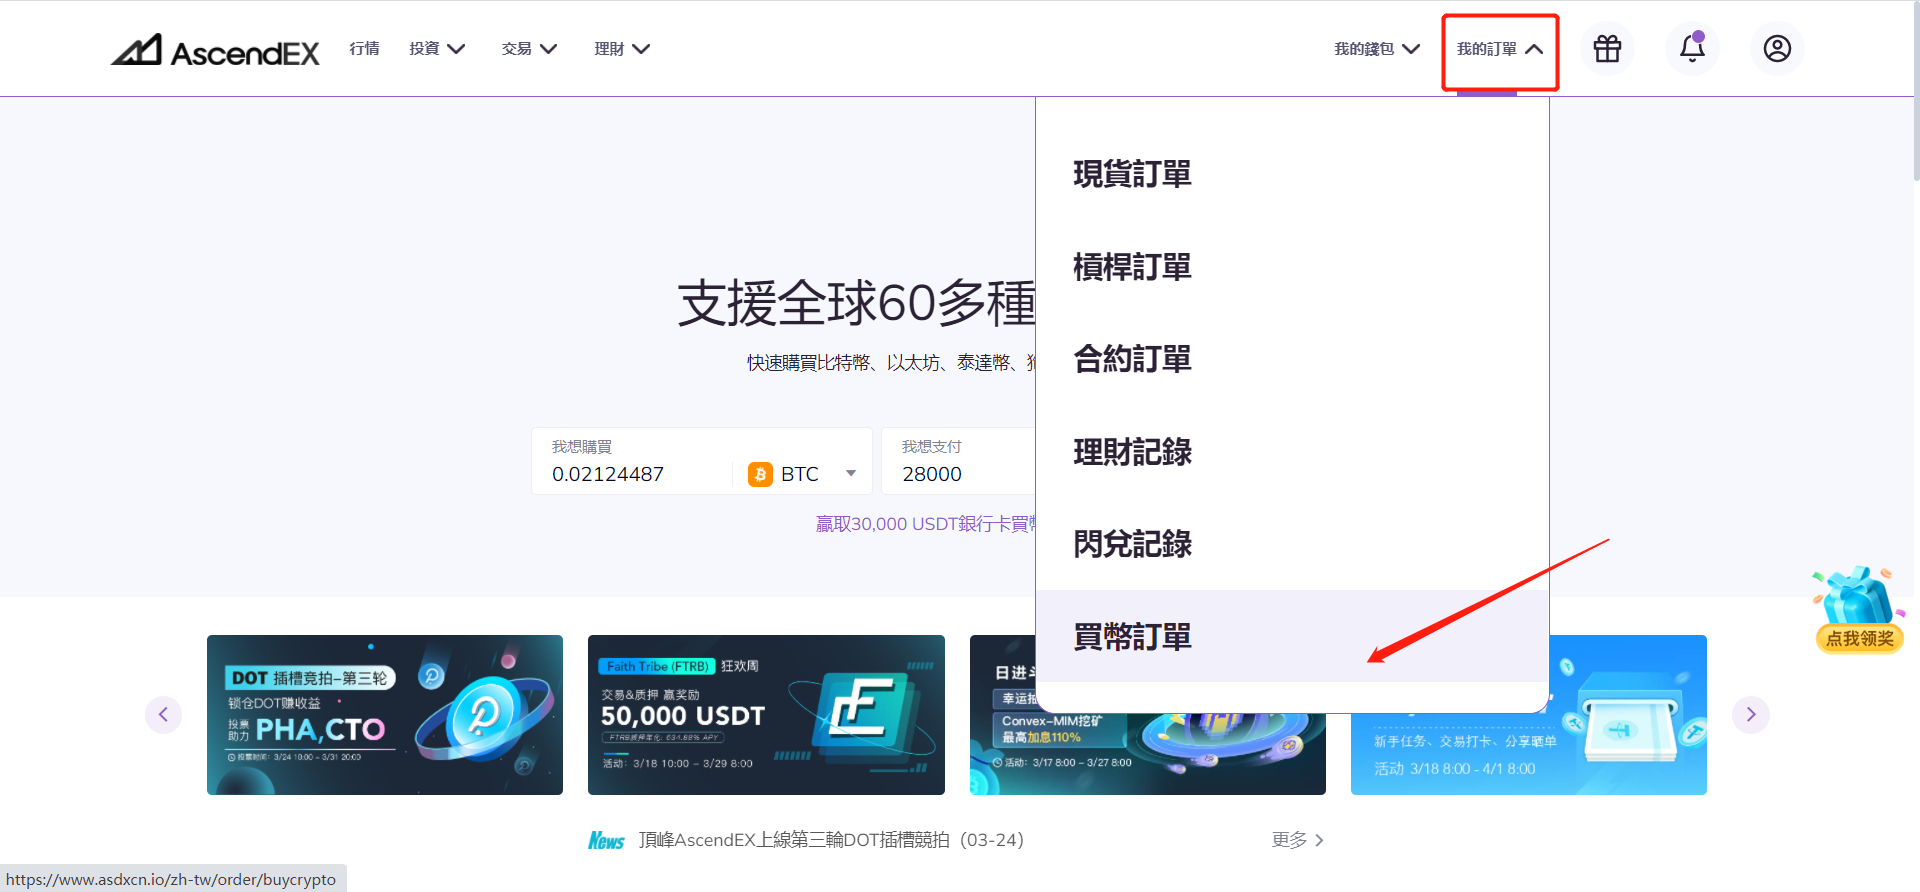The height and width of the screenshot is (892, 1920).
Task: Collapse the 我的訂單 menu
Action: click(x=1500, y=48)
